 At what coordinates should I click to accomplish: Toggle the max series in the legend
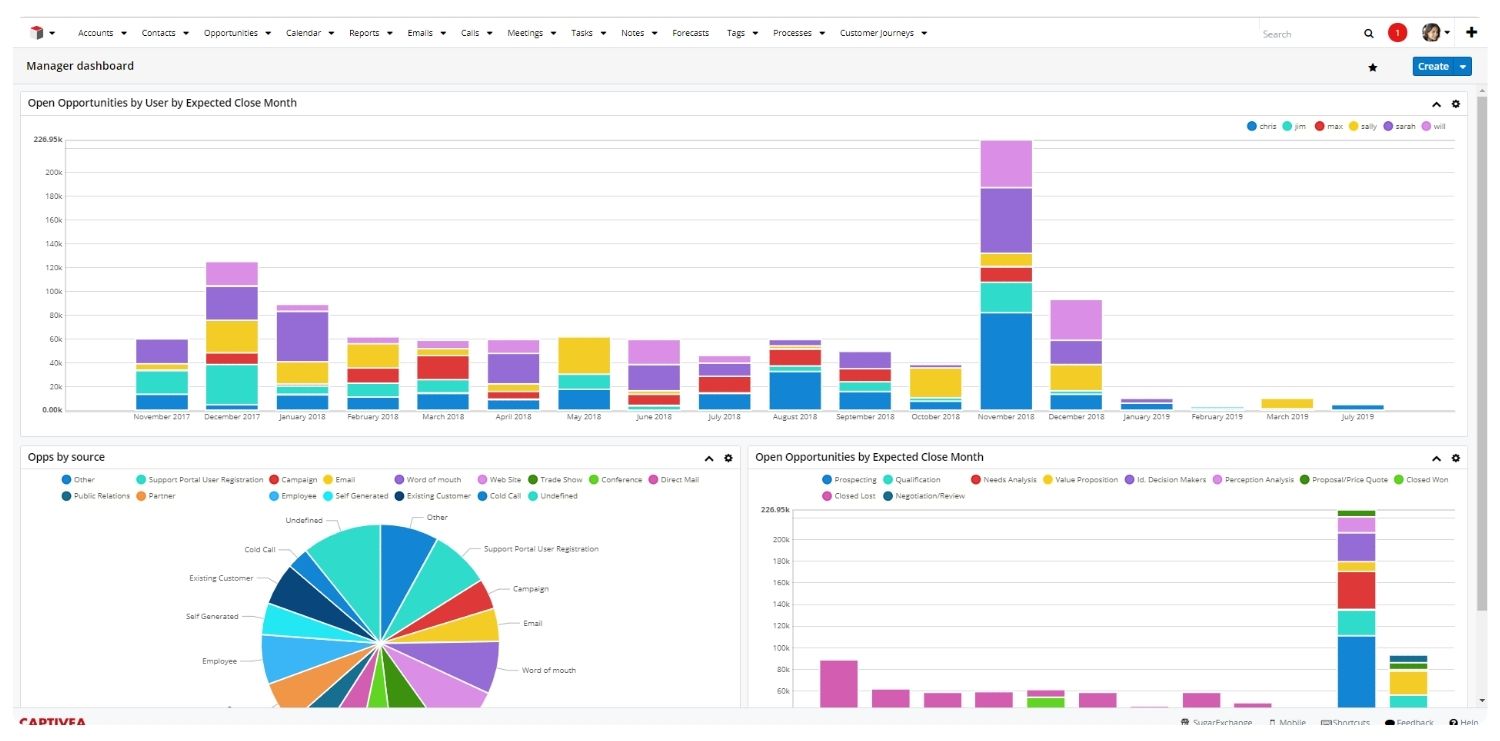(1328, 127)
